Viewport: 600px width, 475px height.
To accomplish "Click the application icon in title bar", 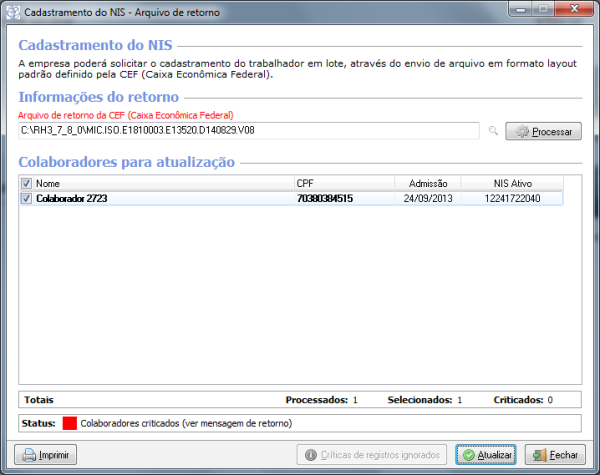I will (x=14, y=12).
